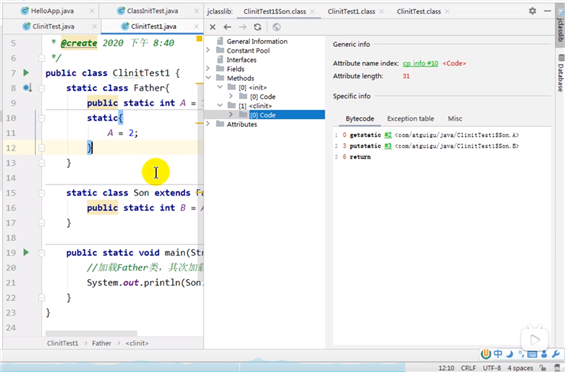Open jclasslib tool window settings gear

pos(532,11)
